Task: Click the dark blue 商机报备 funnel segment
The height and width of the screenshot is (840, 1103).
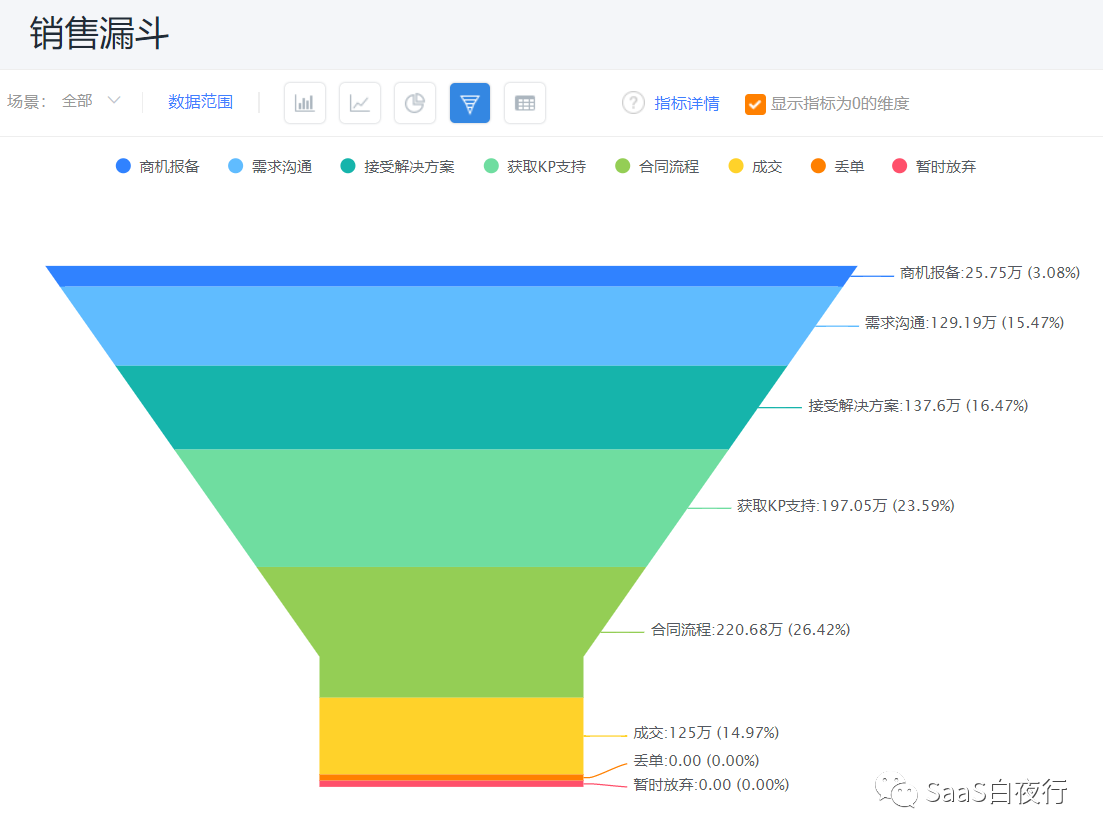Action: tap(451, 276)
